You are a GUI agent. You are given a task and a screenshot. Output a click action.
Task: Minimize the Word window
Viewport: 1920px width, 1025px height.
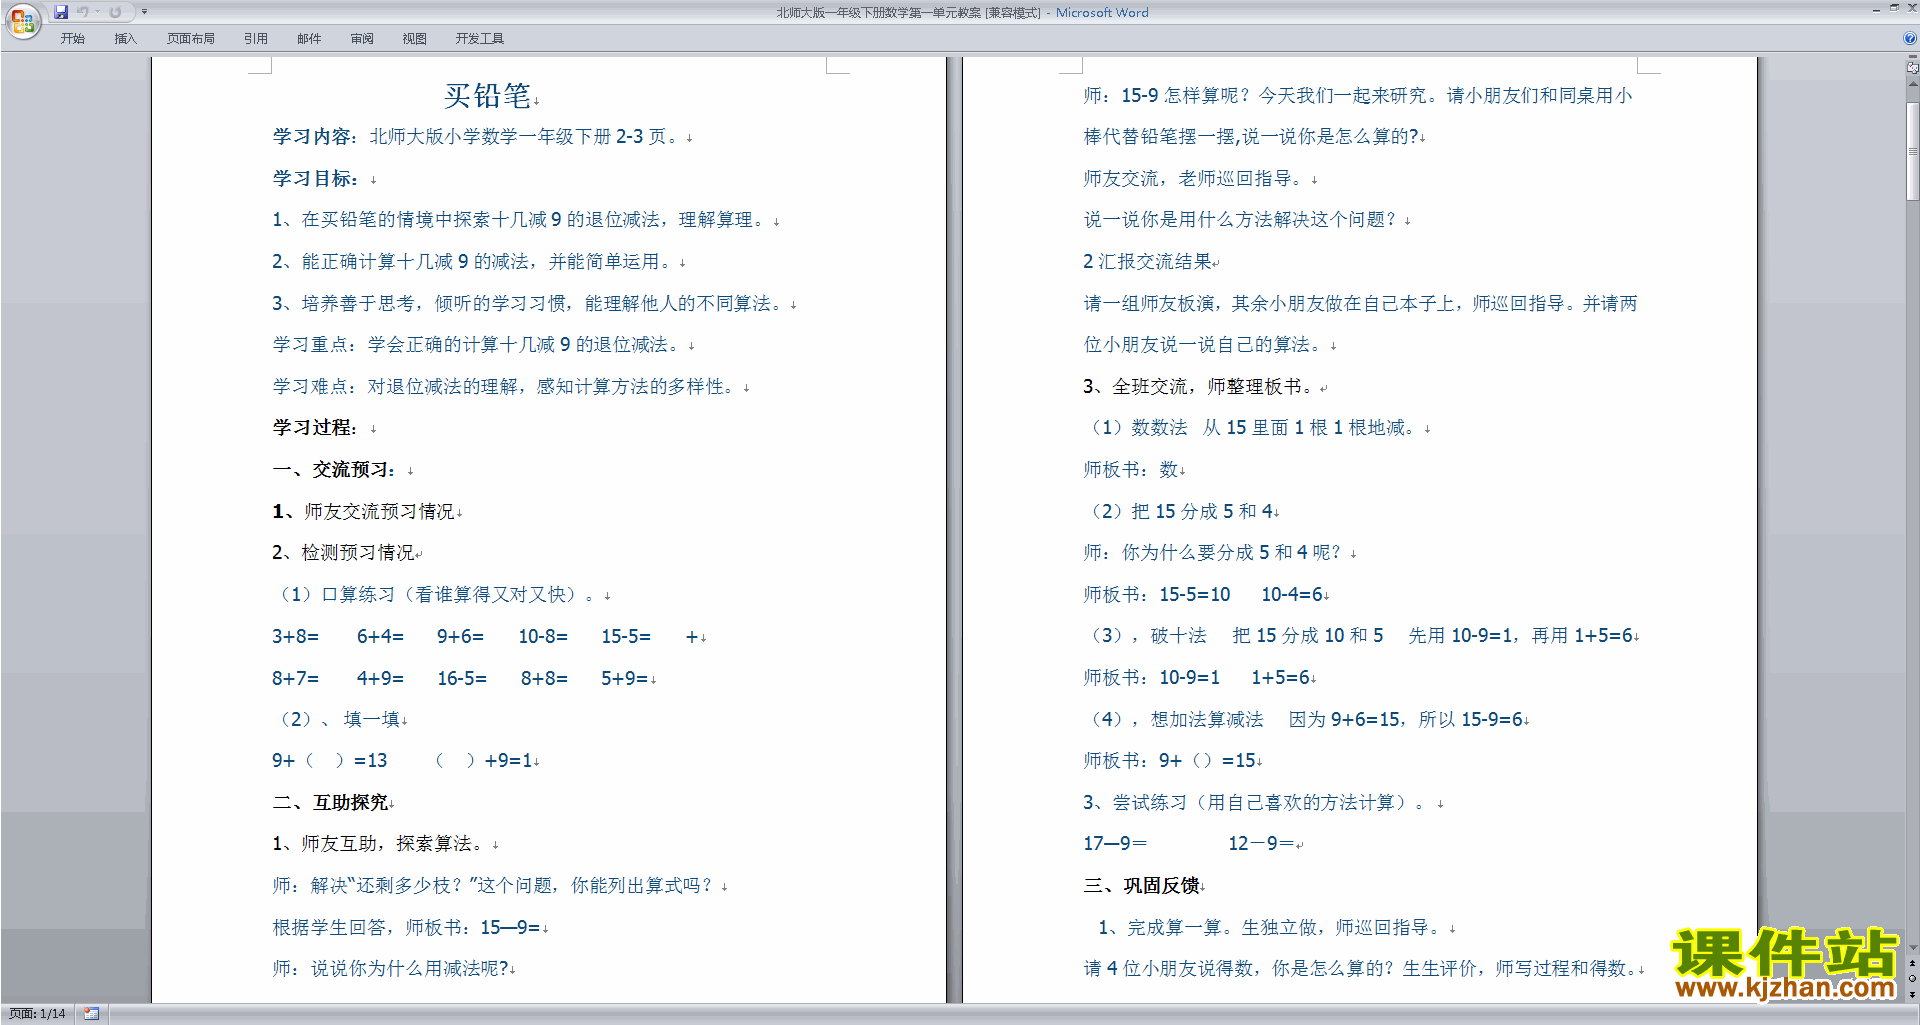[1876, 8]
